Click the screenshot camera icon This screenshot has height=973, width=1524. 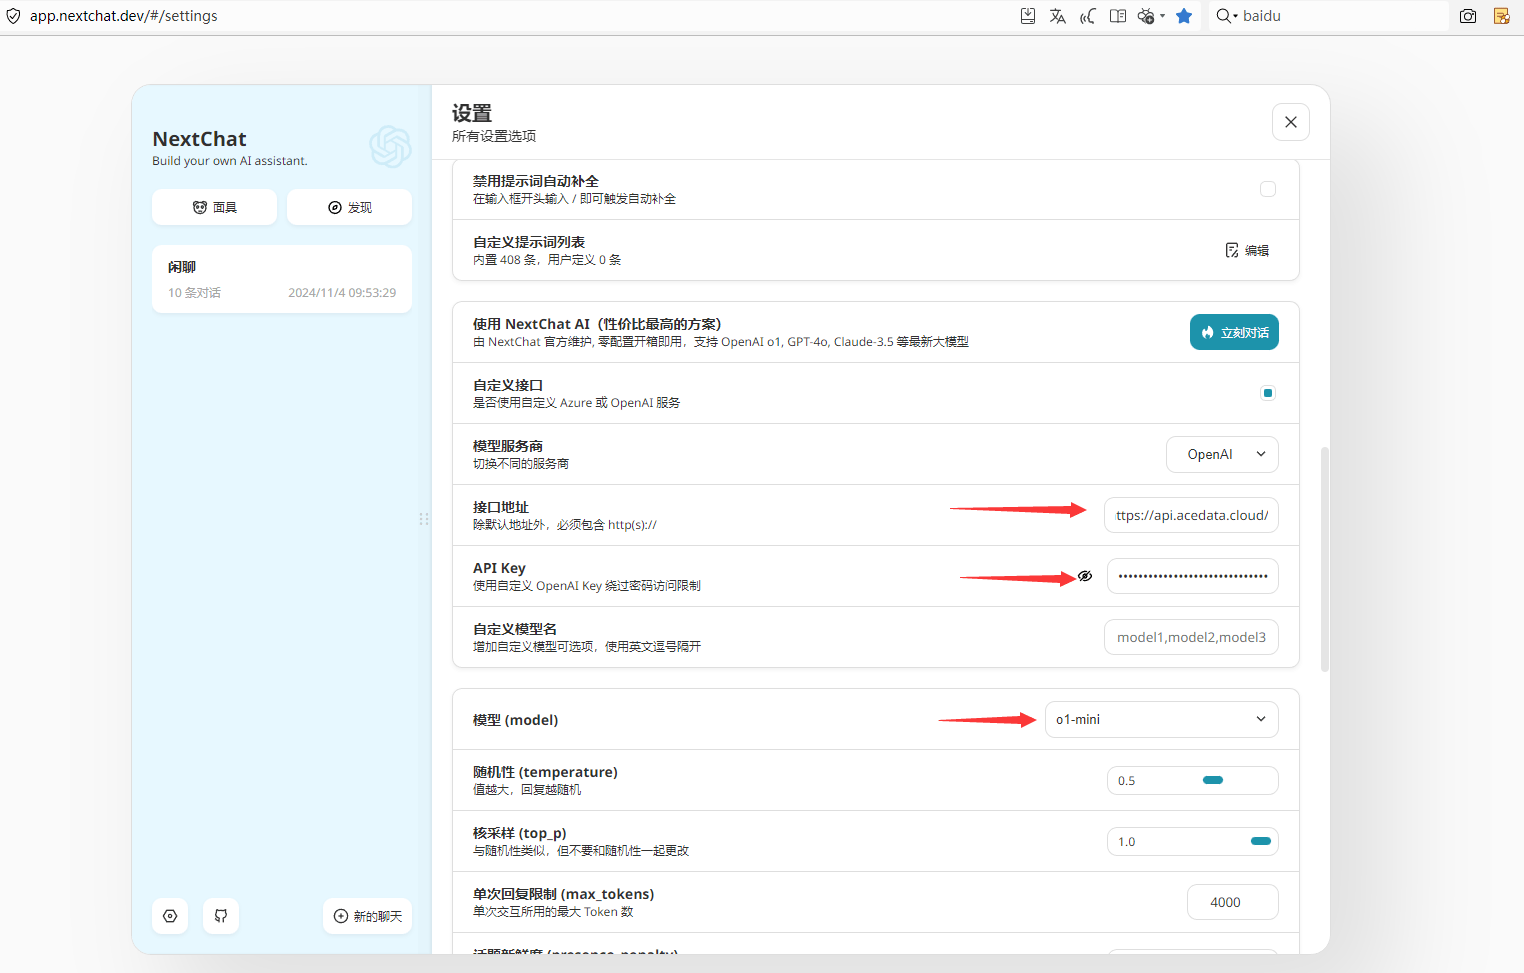coord(1467,16)
